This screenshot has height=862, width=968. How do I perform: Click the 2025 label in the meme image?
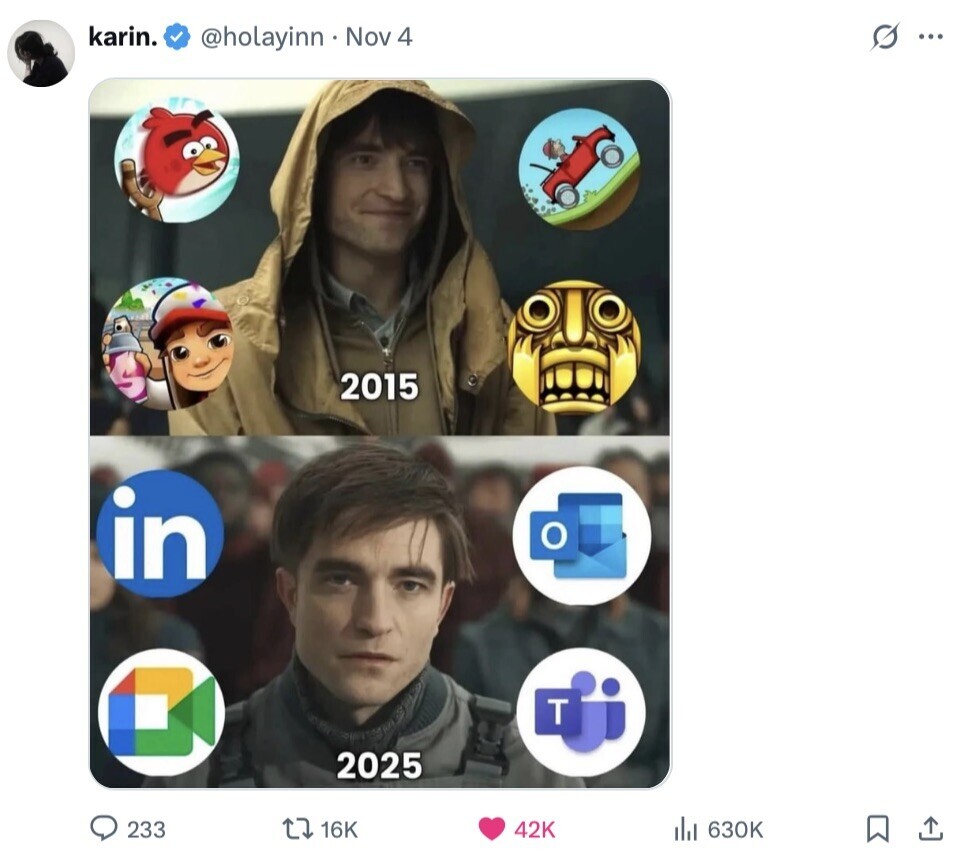point(379,765)
